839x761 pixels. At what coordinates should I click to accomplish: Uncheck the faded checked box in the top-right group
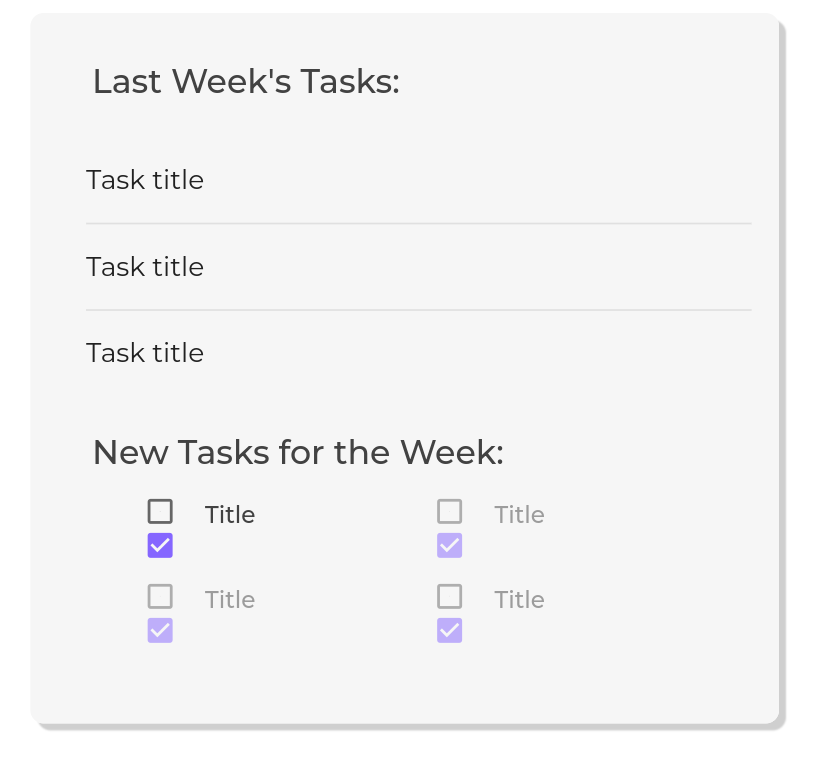450,546
